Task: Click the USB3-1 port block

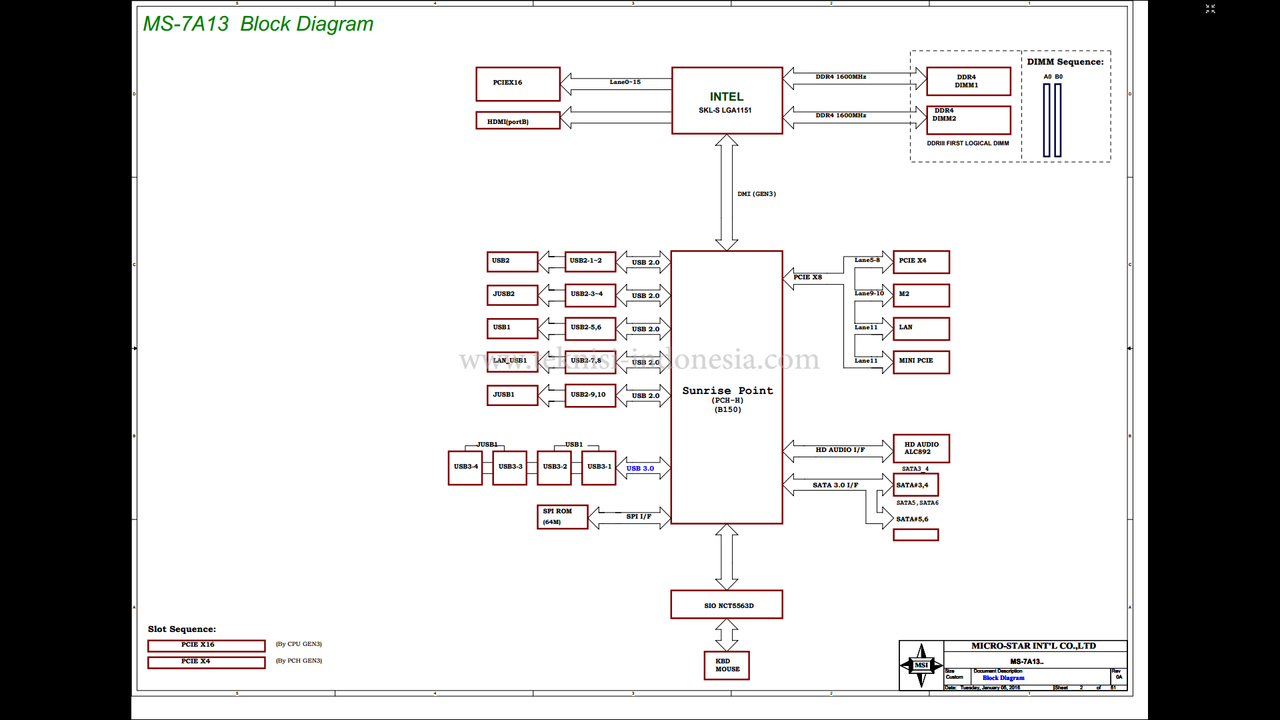Action: pyautogui.click(x=599, y=467)
